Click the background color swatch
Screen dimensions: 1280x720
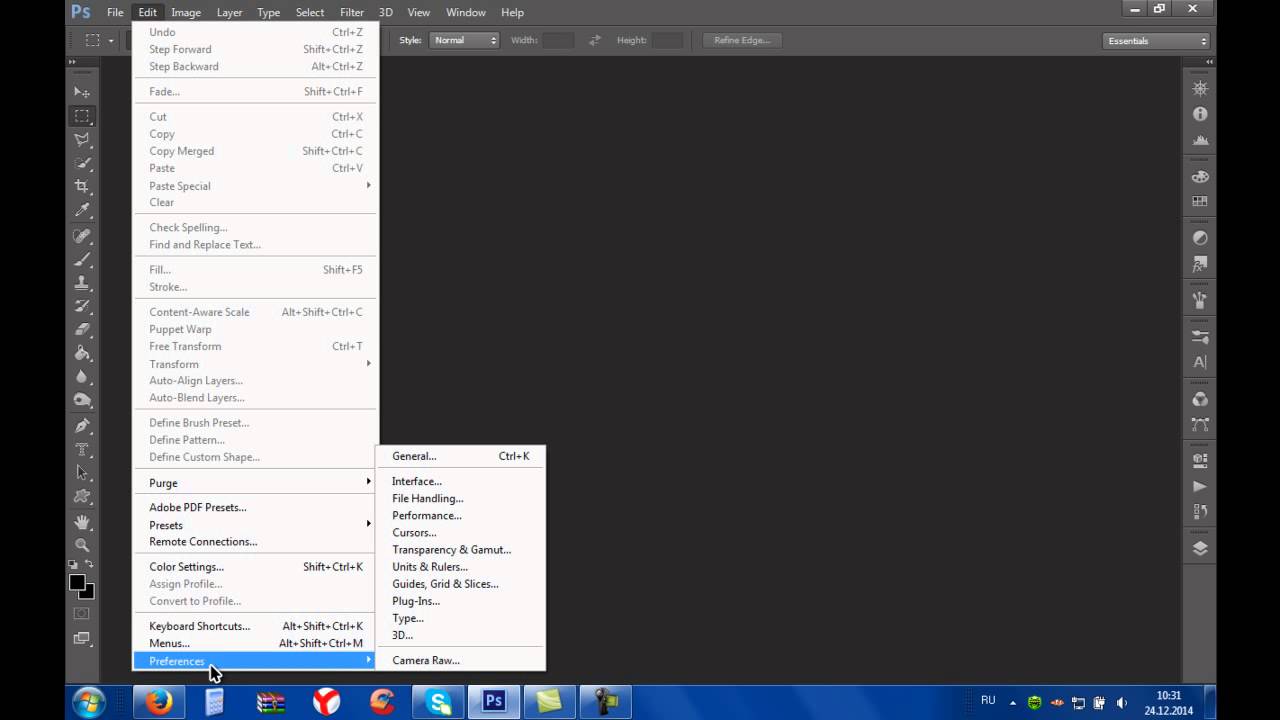(x=88, y=593)
